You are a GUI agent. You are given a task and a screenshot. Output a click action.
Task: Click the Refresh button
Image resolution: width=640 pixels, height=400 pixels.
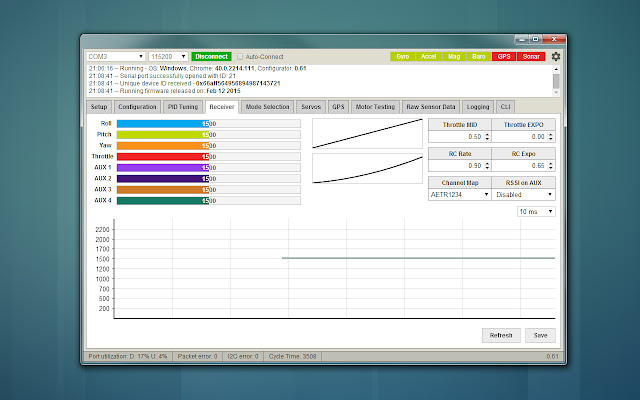click(501, 335)
